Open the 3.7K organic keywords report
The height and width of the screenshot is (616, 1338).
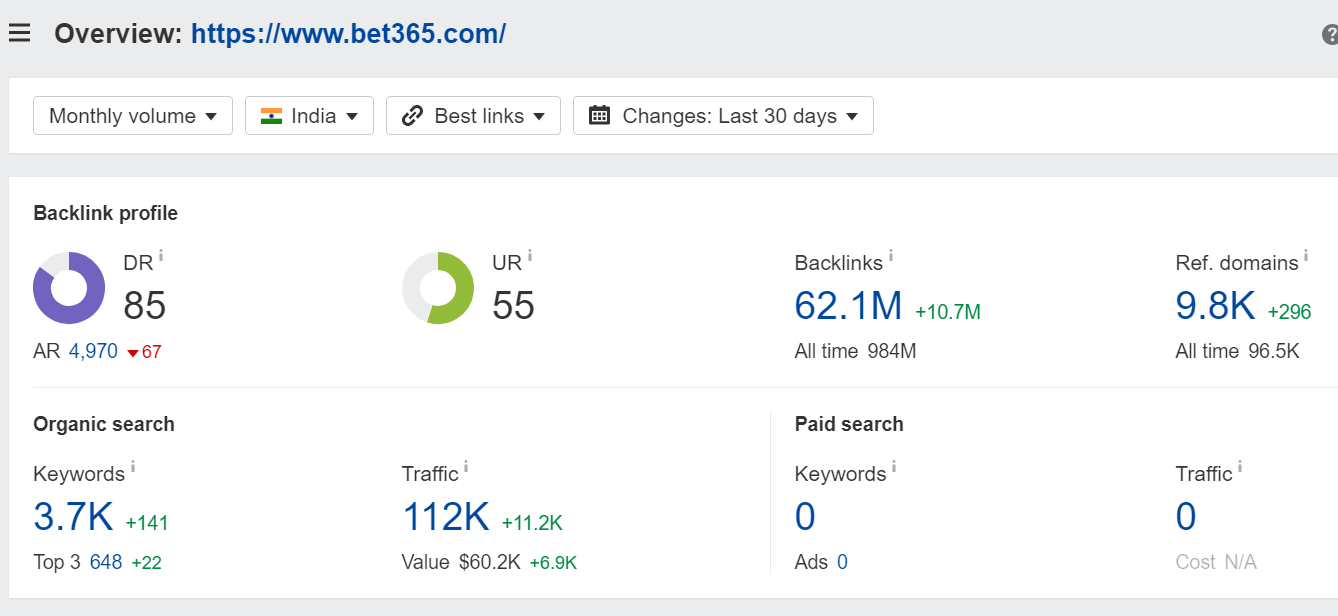pyautogui.click(x=73, y=517)
